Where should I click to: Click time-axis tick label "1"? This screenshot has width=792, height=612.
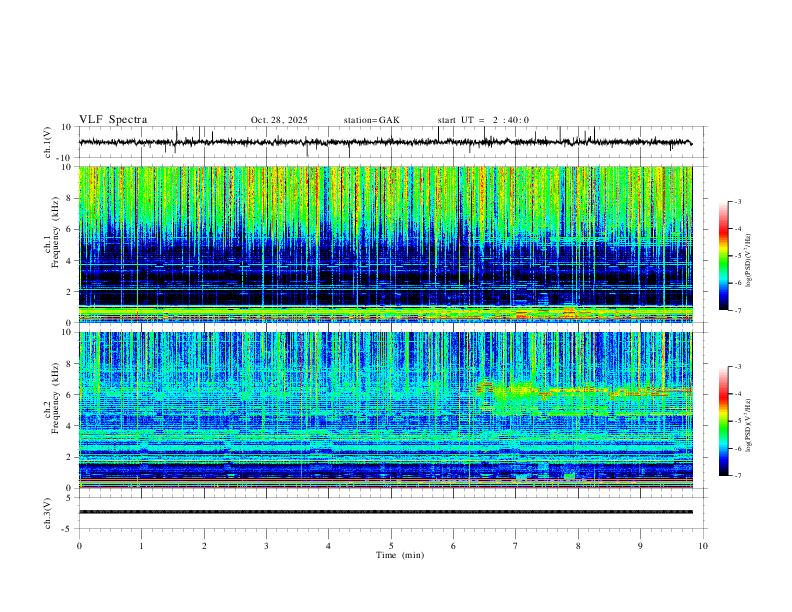coord(141,546)
